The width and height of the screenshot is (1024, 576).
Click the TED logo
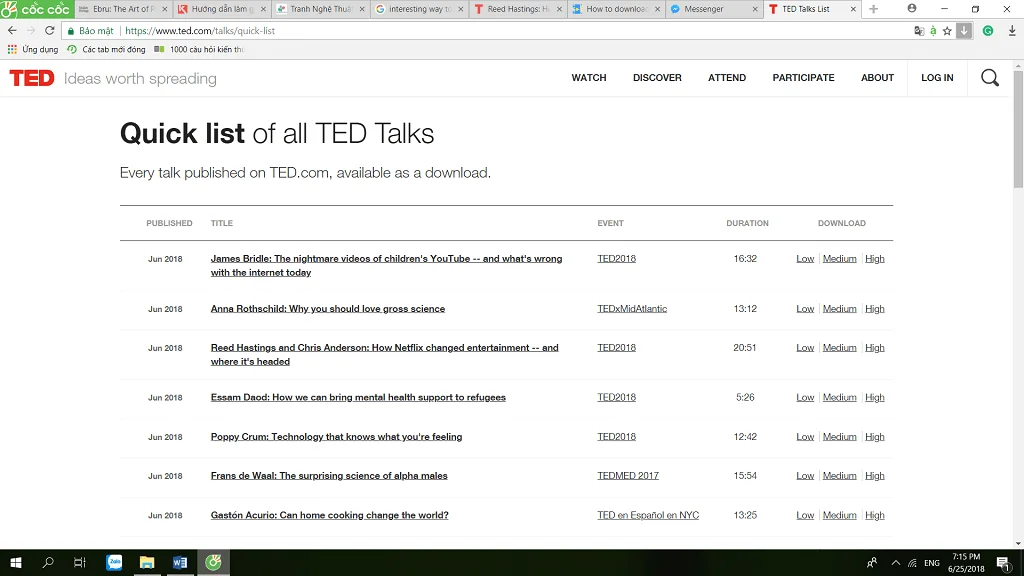32,78
